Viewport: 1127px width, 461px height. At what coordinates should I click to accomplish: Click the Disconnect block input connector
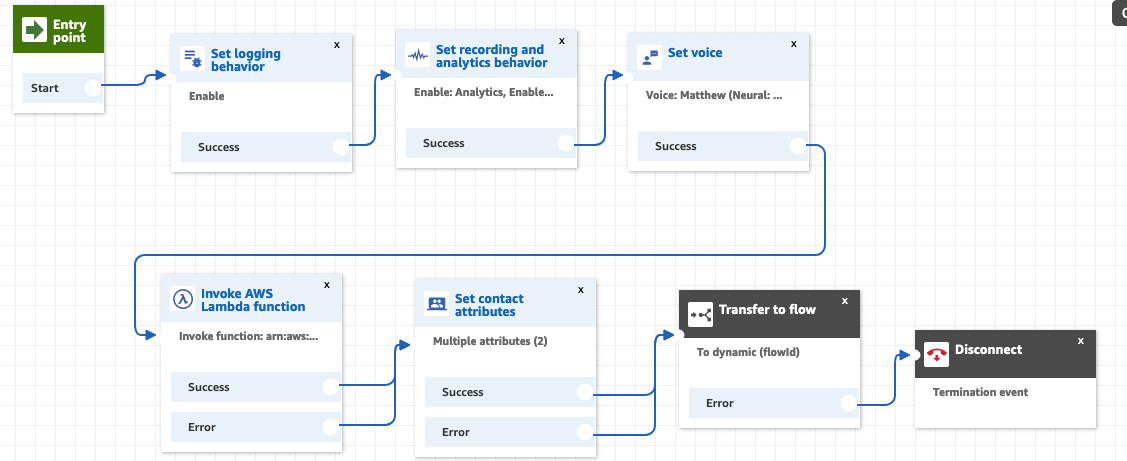coord(915,355)
